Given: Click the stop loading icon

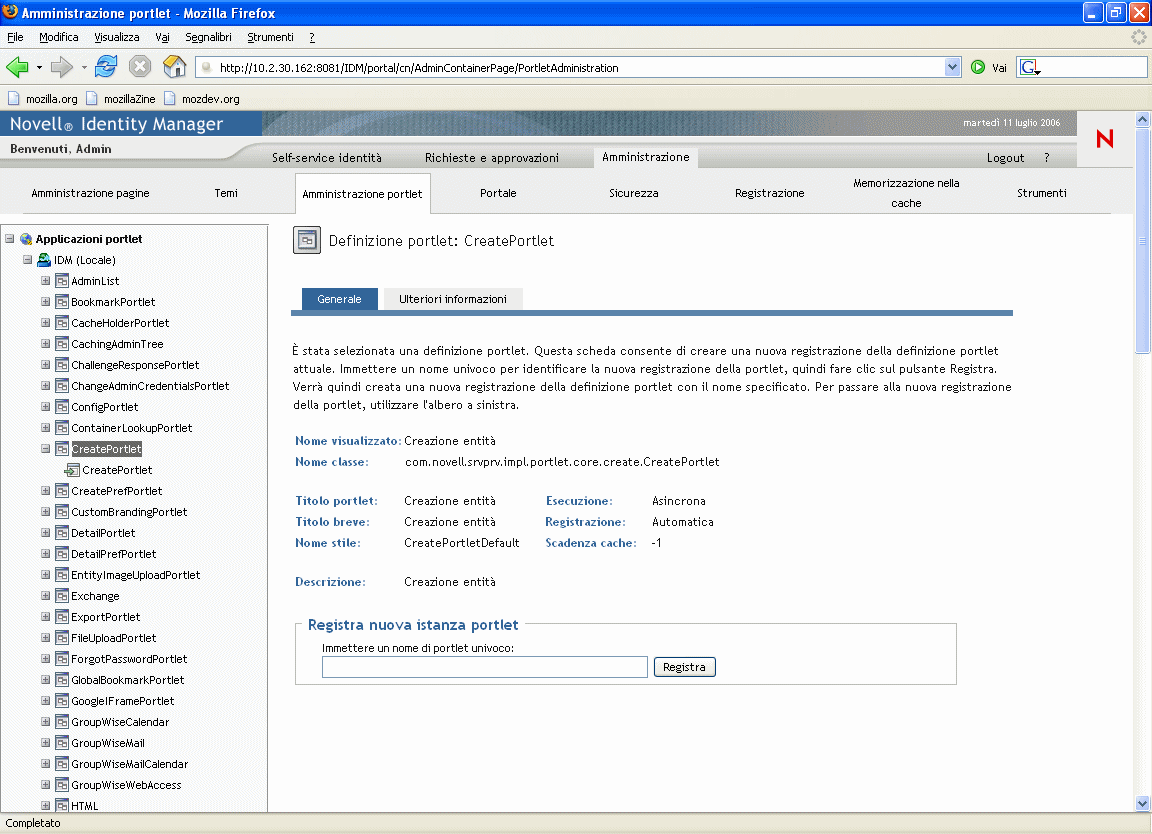Looking at the screenshot, I should coord(140,67).
